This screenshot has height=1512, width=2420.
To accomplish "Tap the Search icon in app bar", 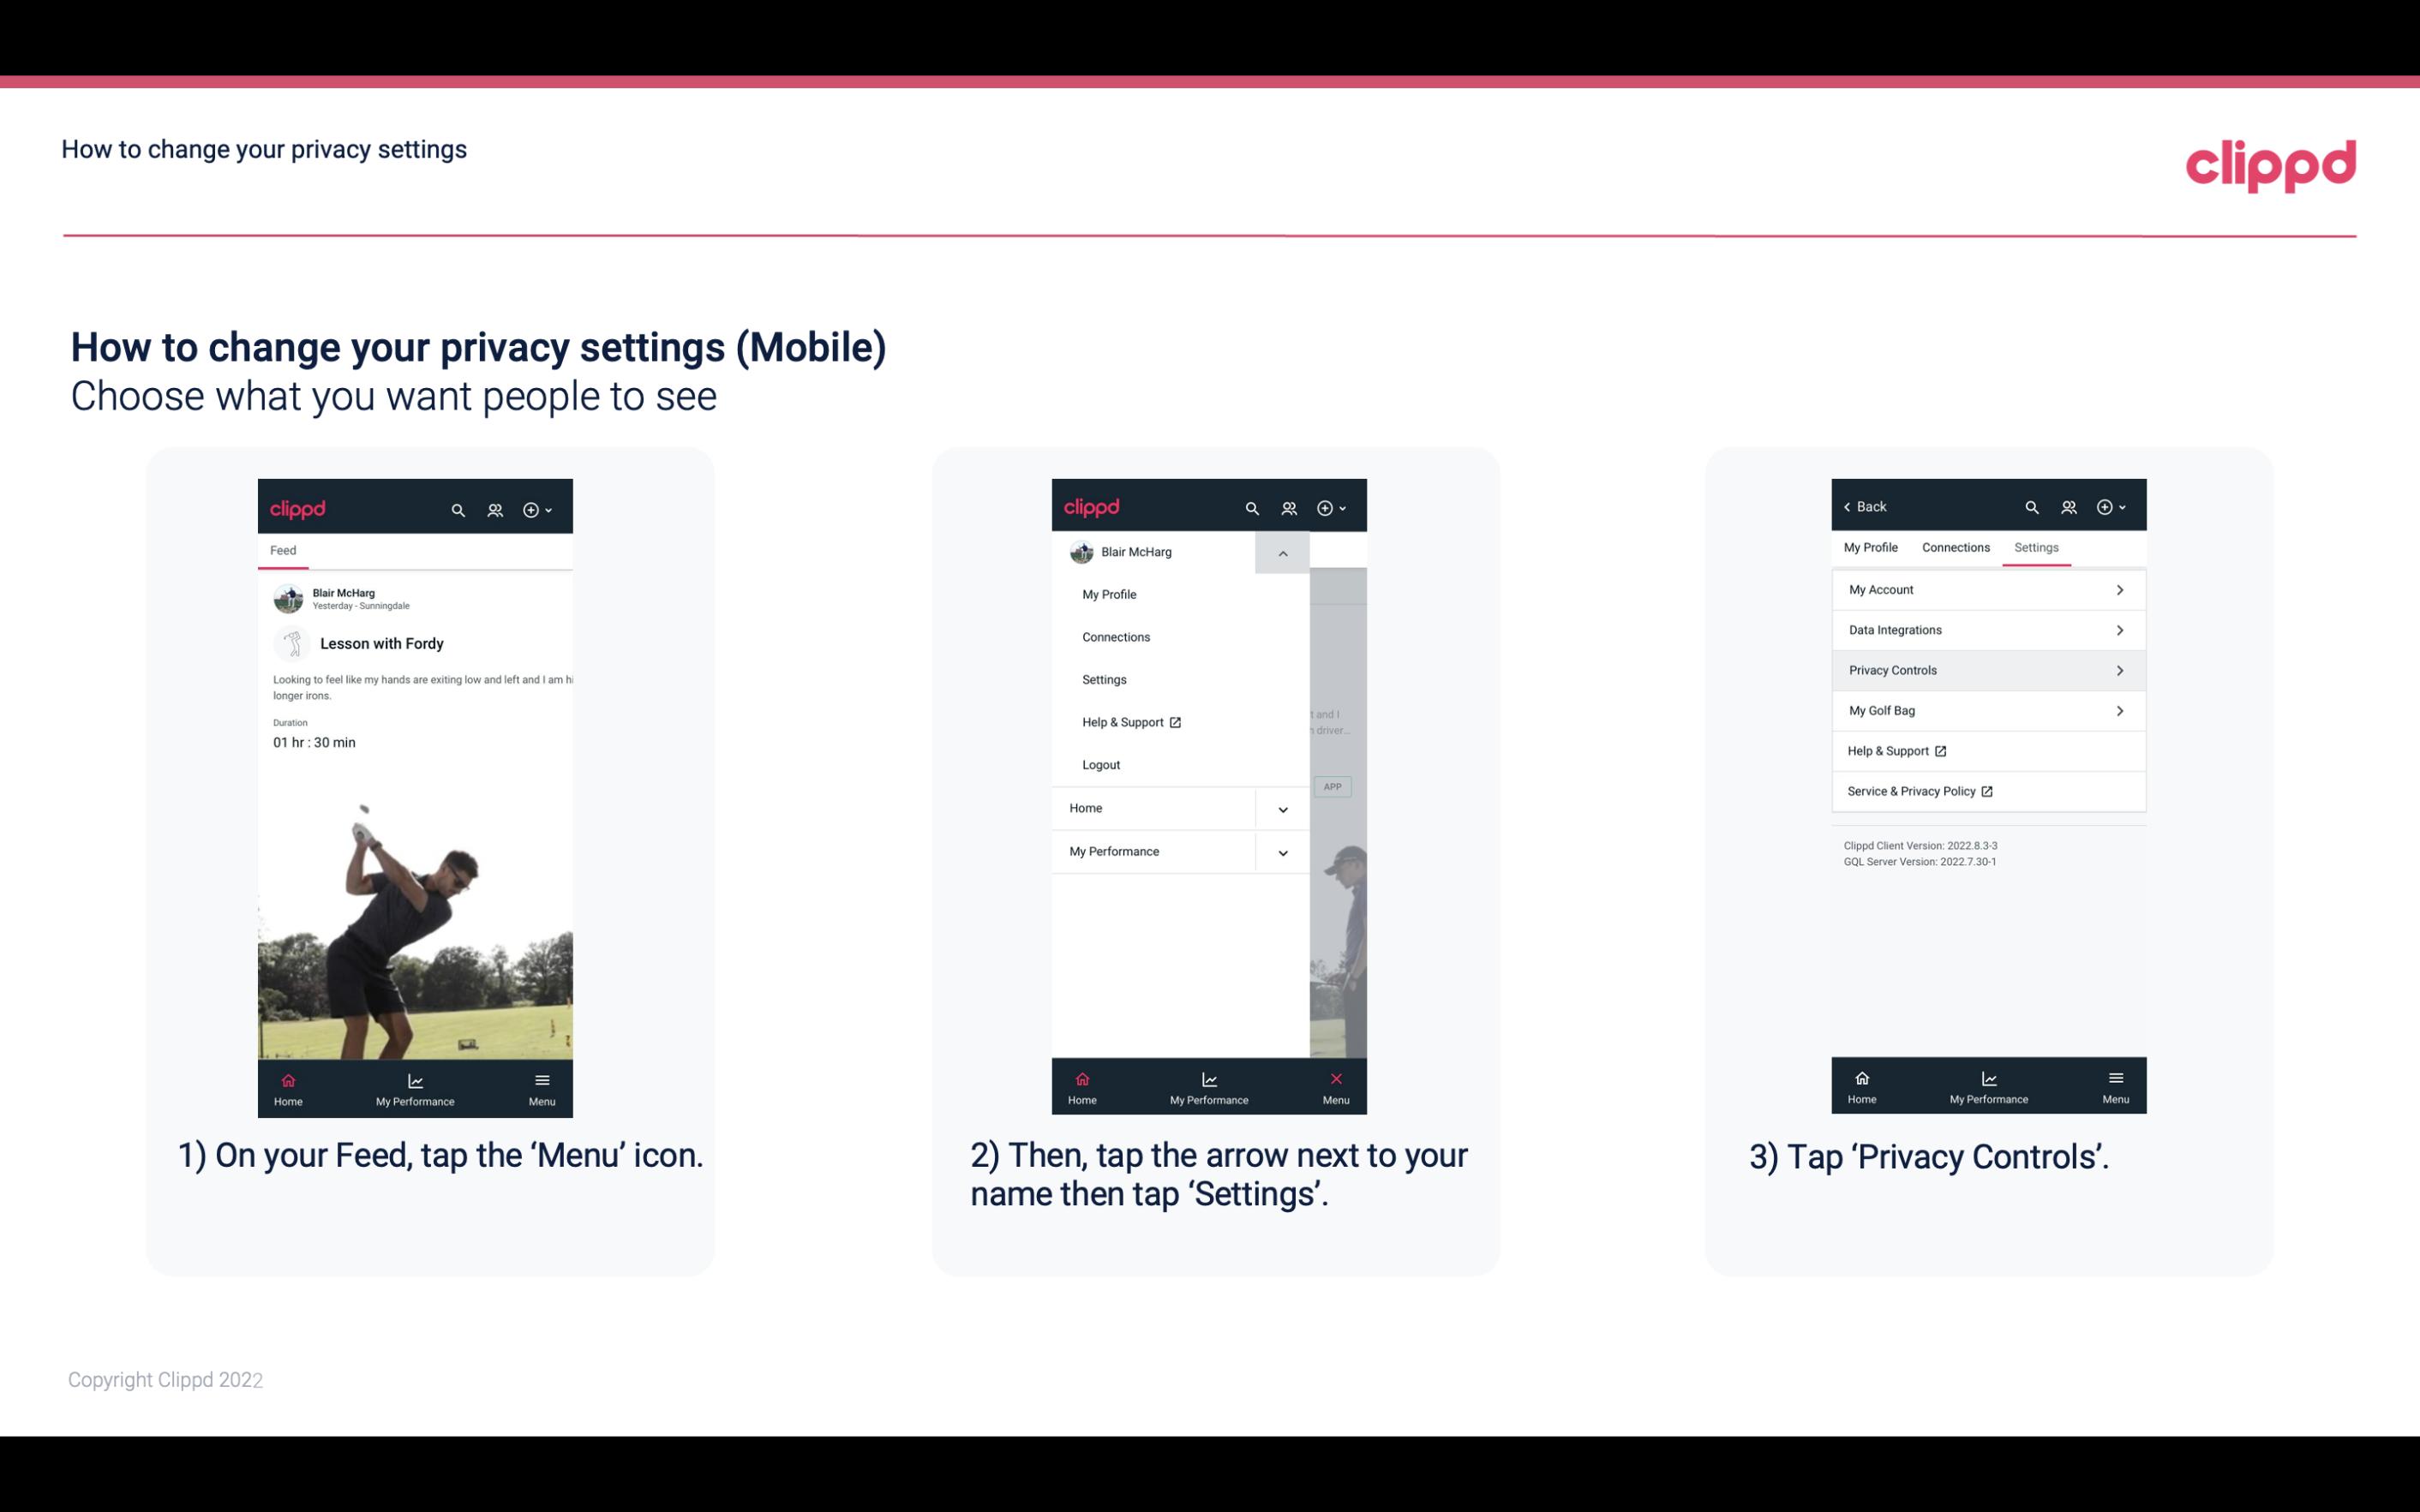I will coord(457,509).
